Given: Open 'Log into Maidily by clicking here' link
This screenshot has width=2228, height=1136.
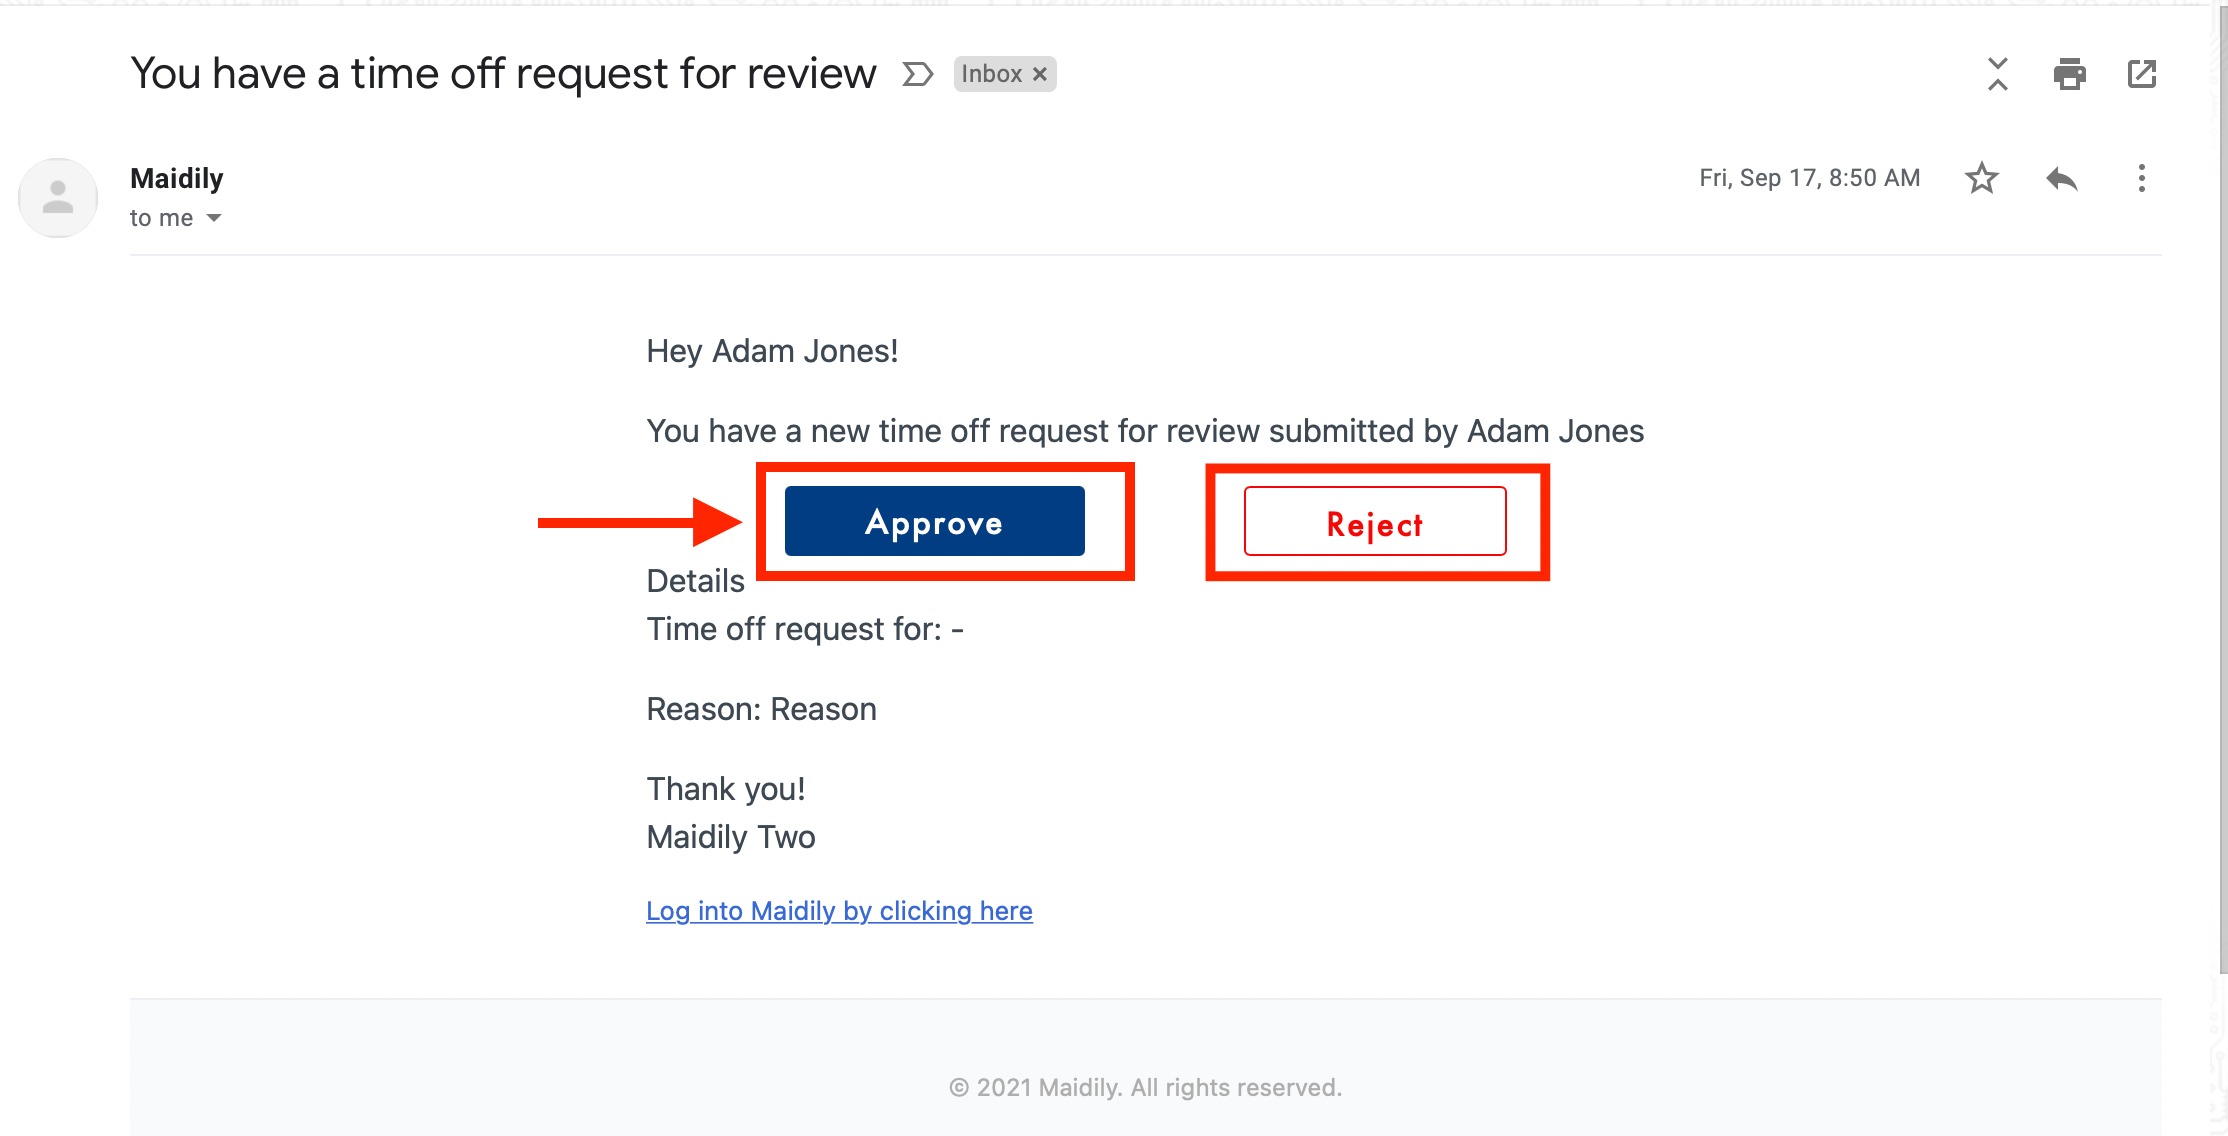Looking at the screenshot, I should pyautogui.click(x=839, y=911).
